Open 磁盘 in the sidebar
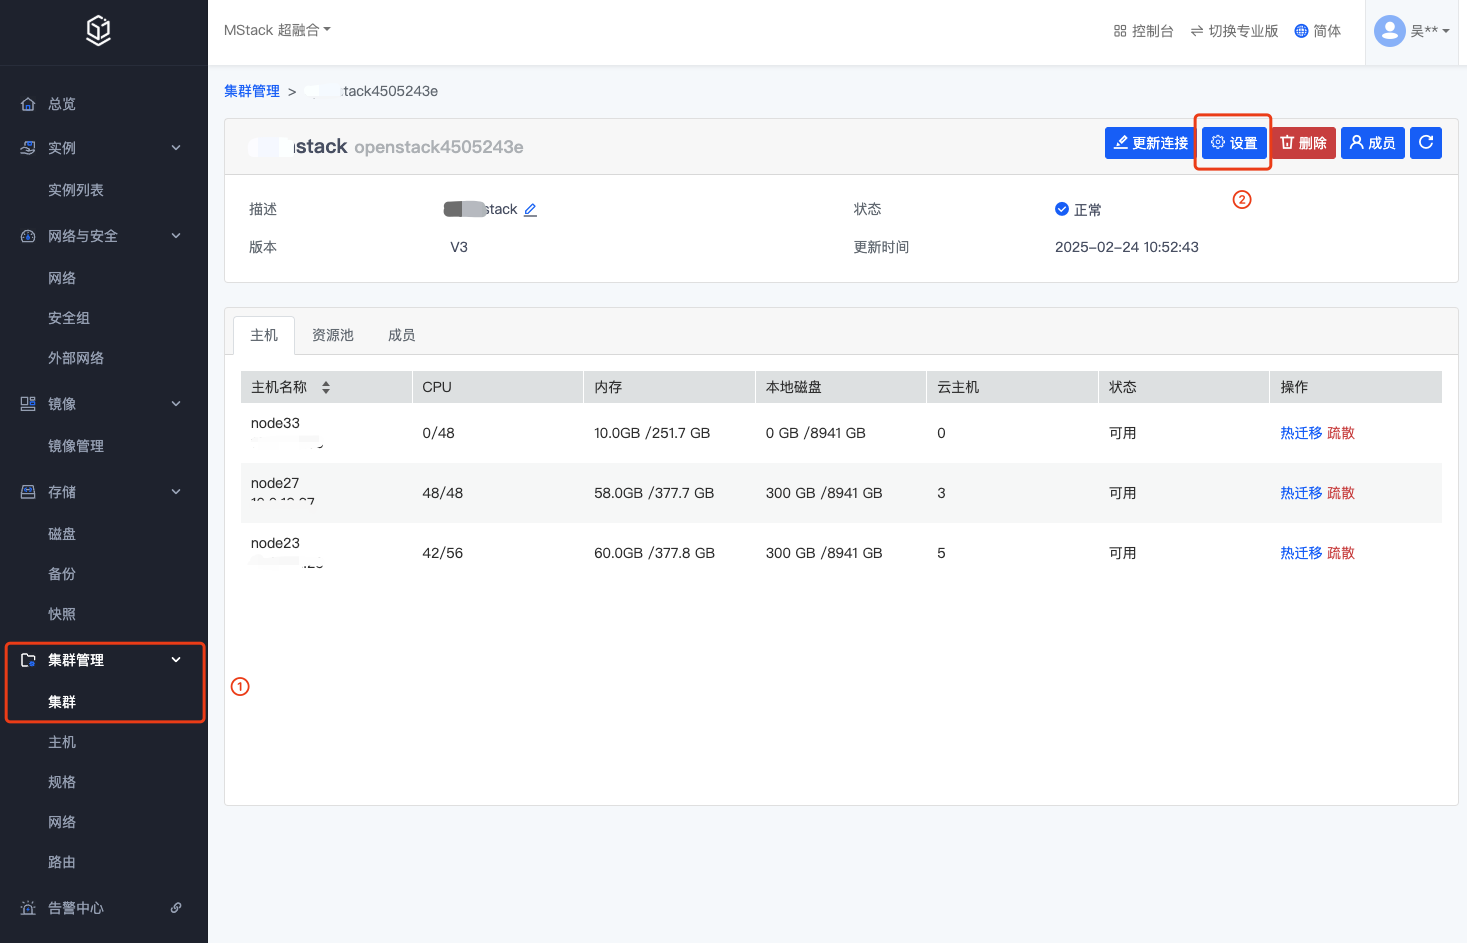Image resolution: width=1467 pixels, height=943 pixels. coord(62,534)
